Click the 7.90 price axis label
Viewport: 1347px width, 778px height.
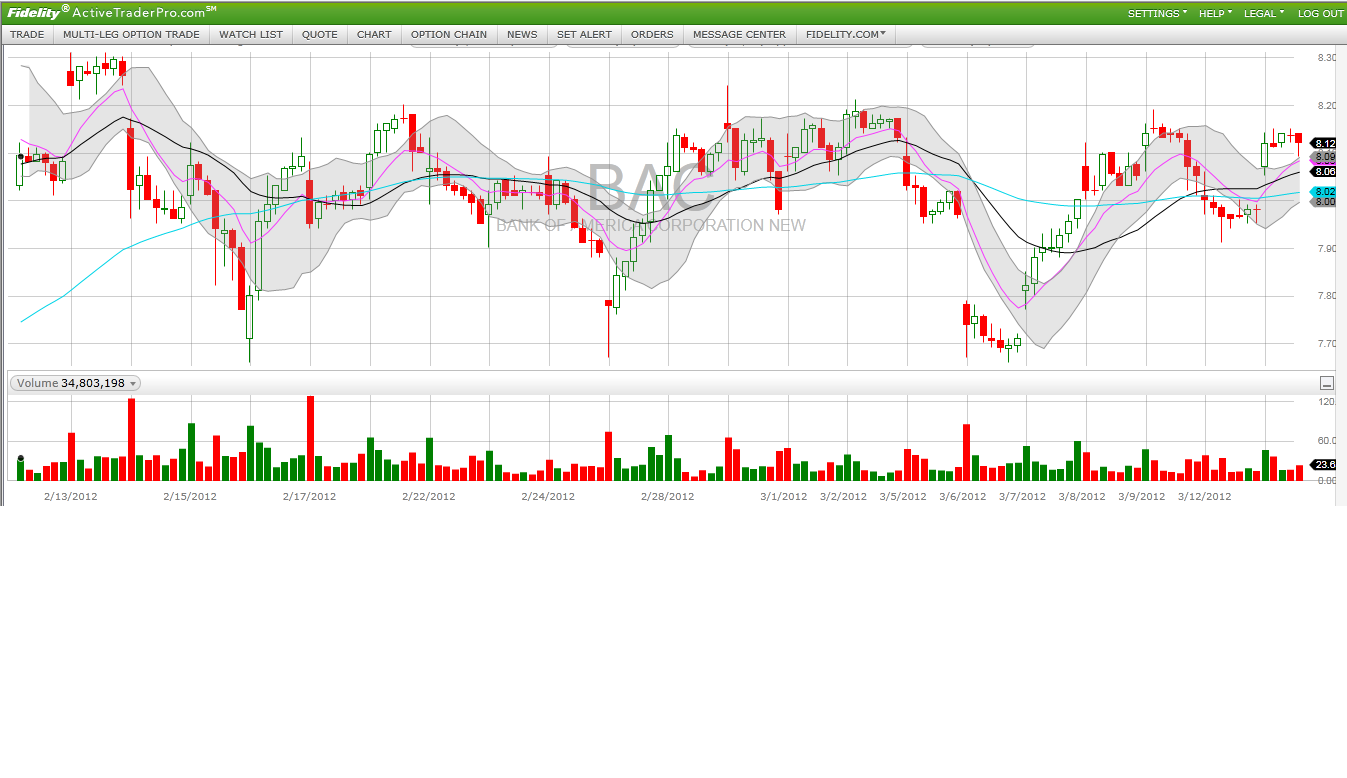pos(1327,248)
